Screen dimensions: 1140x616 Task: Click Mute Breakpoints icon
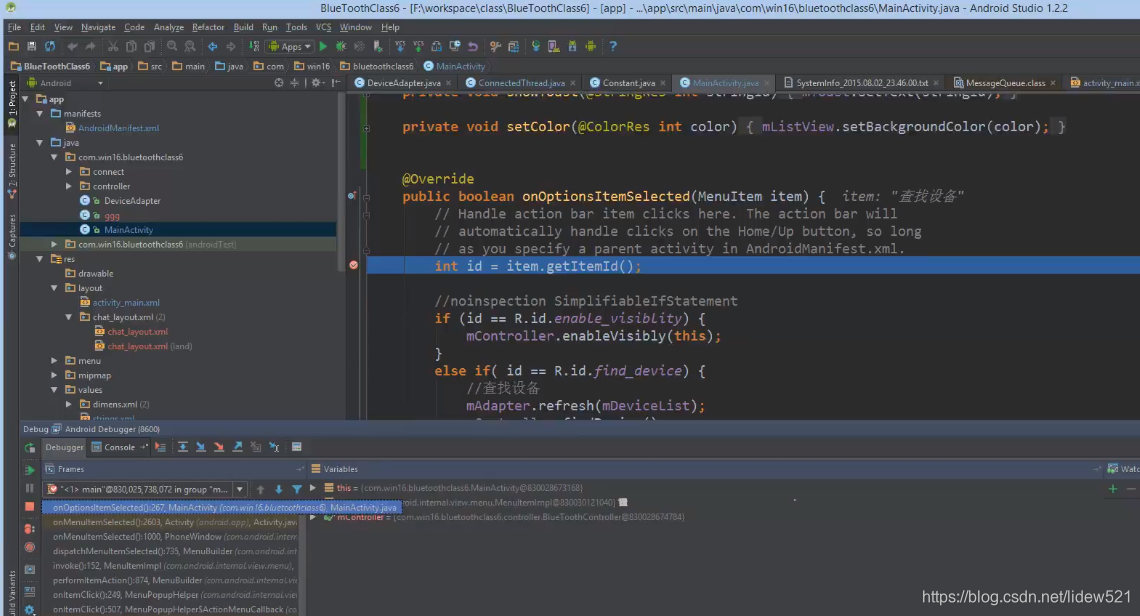(x=30, y=547)
